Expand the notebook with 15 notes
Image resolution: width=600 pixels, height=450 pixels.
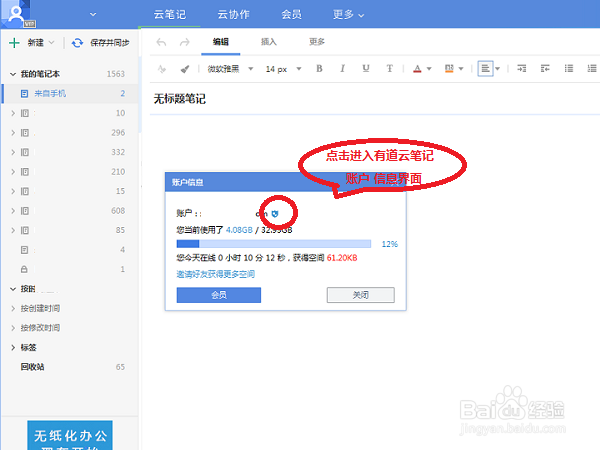13,191
